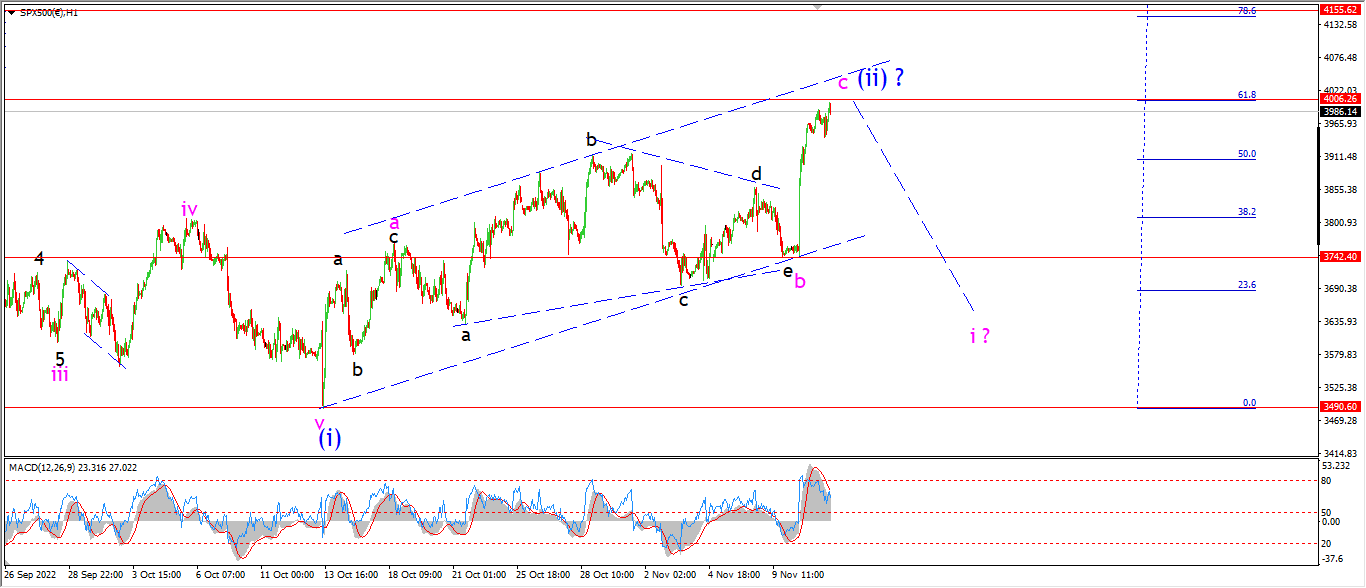Click the 3911.48 price axis value

tap(1339, 157)
